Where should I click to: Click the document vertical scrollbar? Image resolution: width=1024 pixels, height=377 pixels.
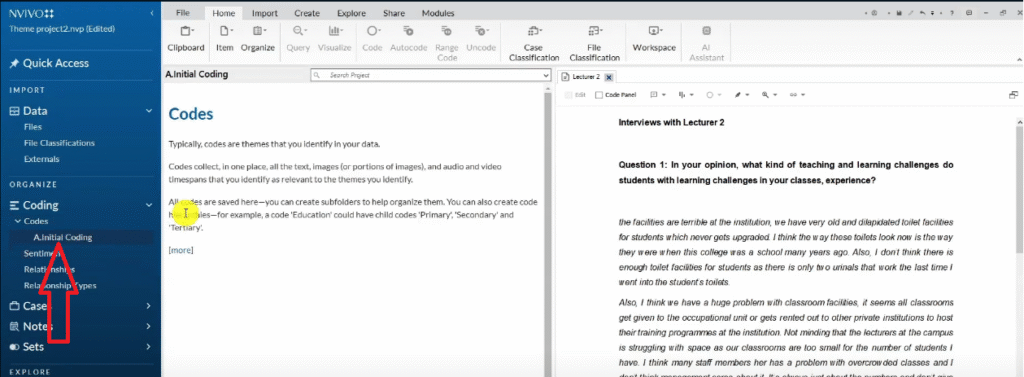point(1019,189)
